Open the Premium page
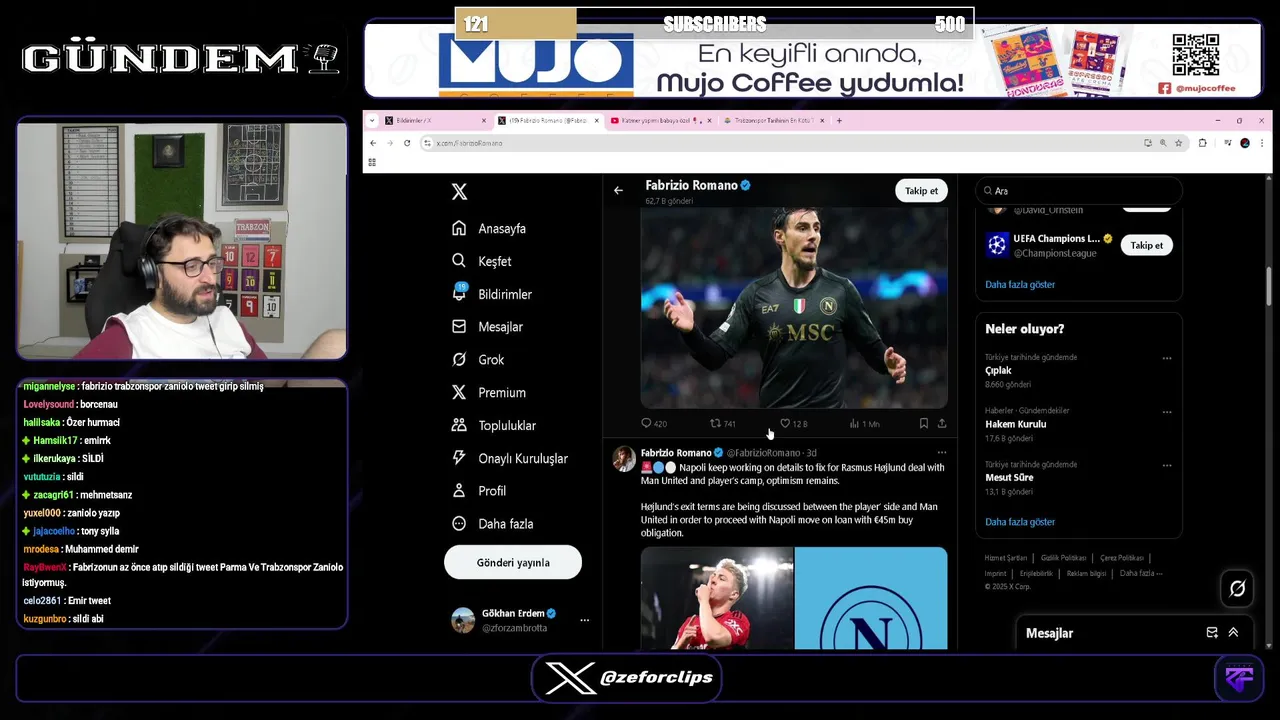This screenshot has height=720, width=1280. (488, 393)
